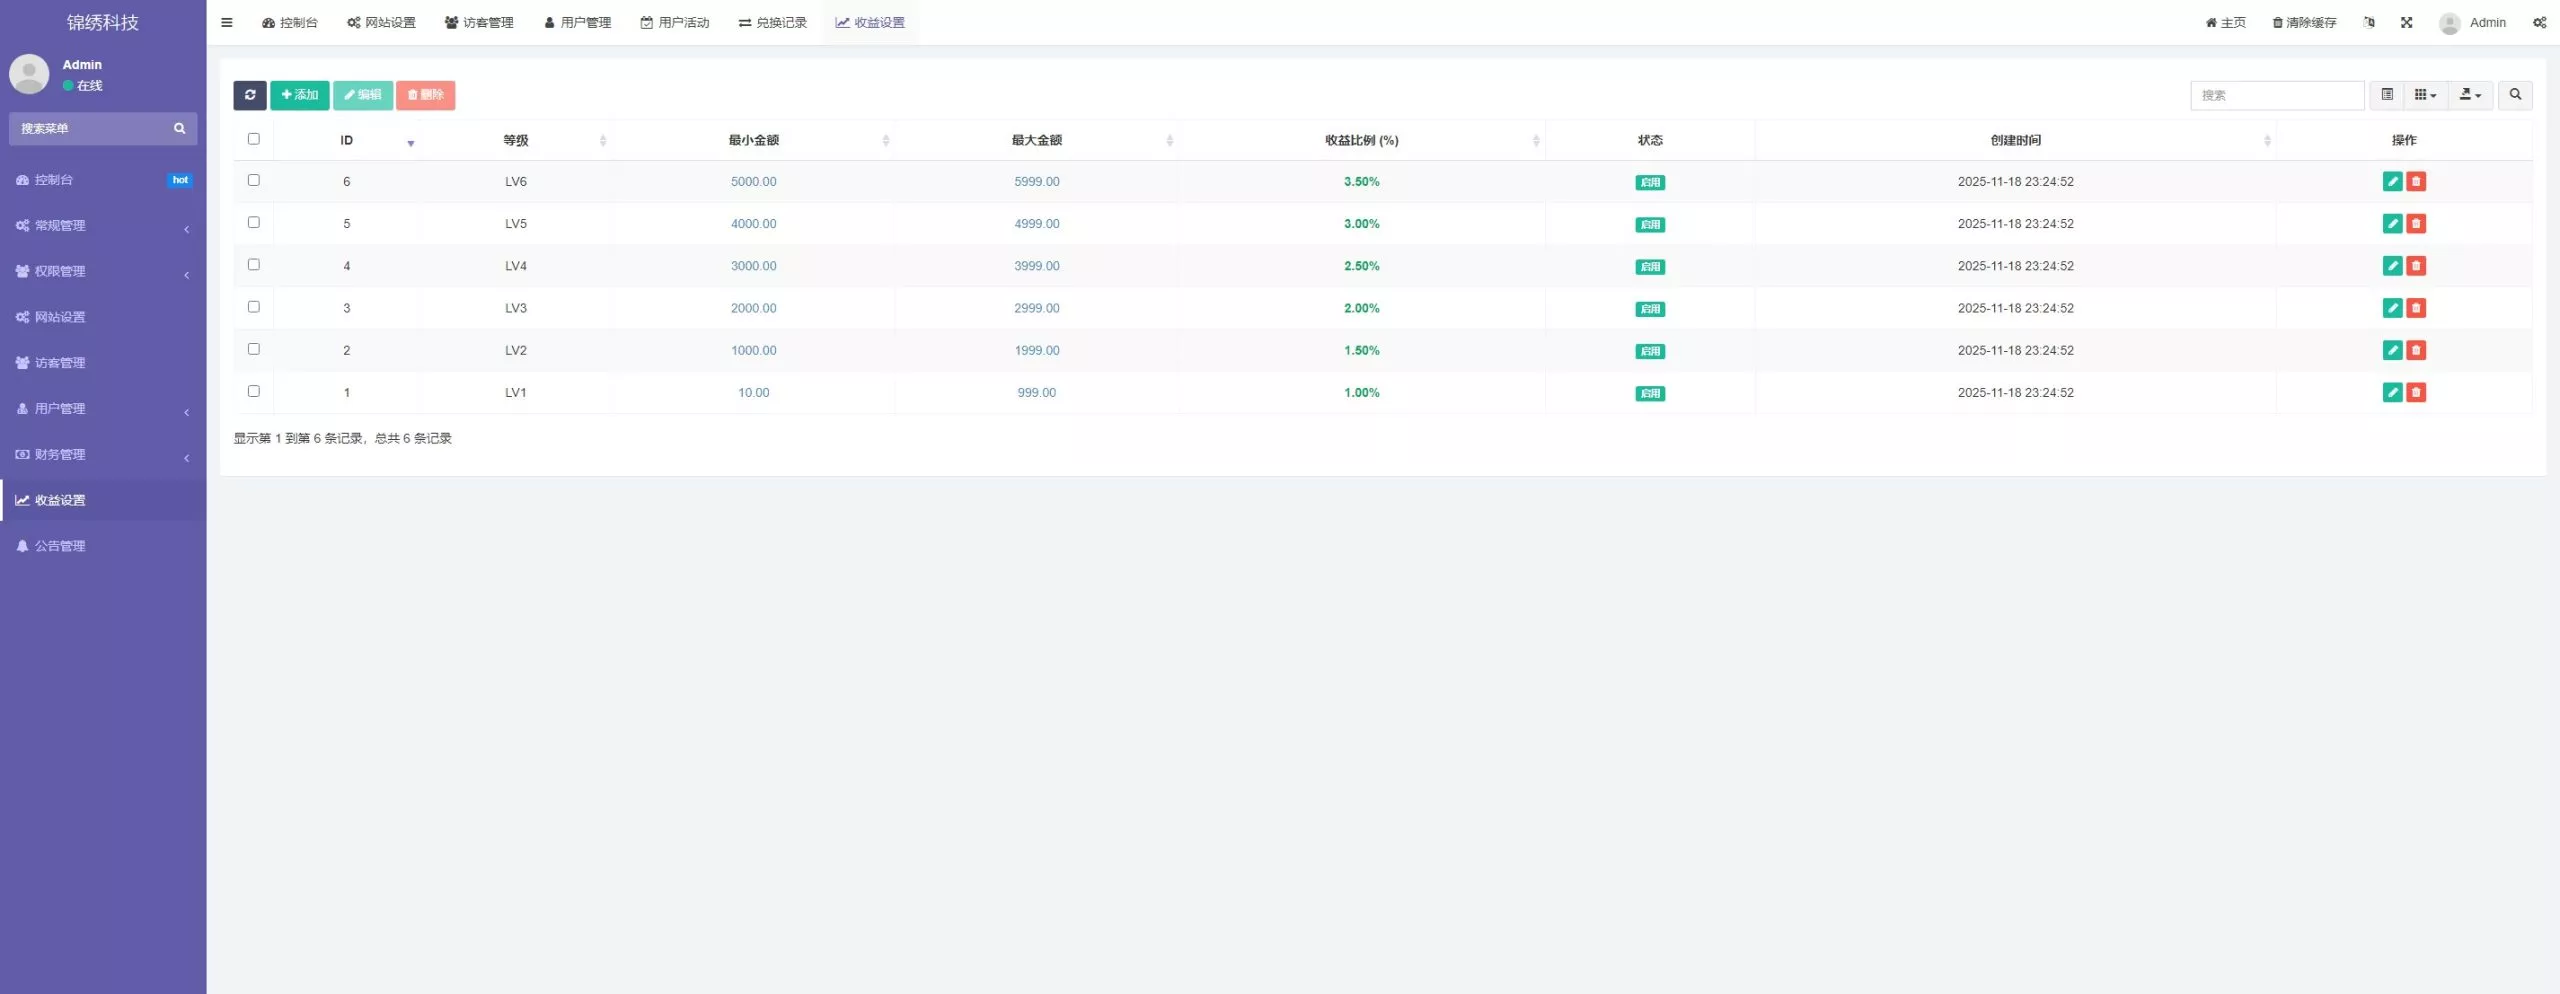Click the fullscreen toggle icon in header
The image size is (2560, 994).
[x=2407, y=23]
